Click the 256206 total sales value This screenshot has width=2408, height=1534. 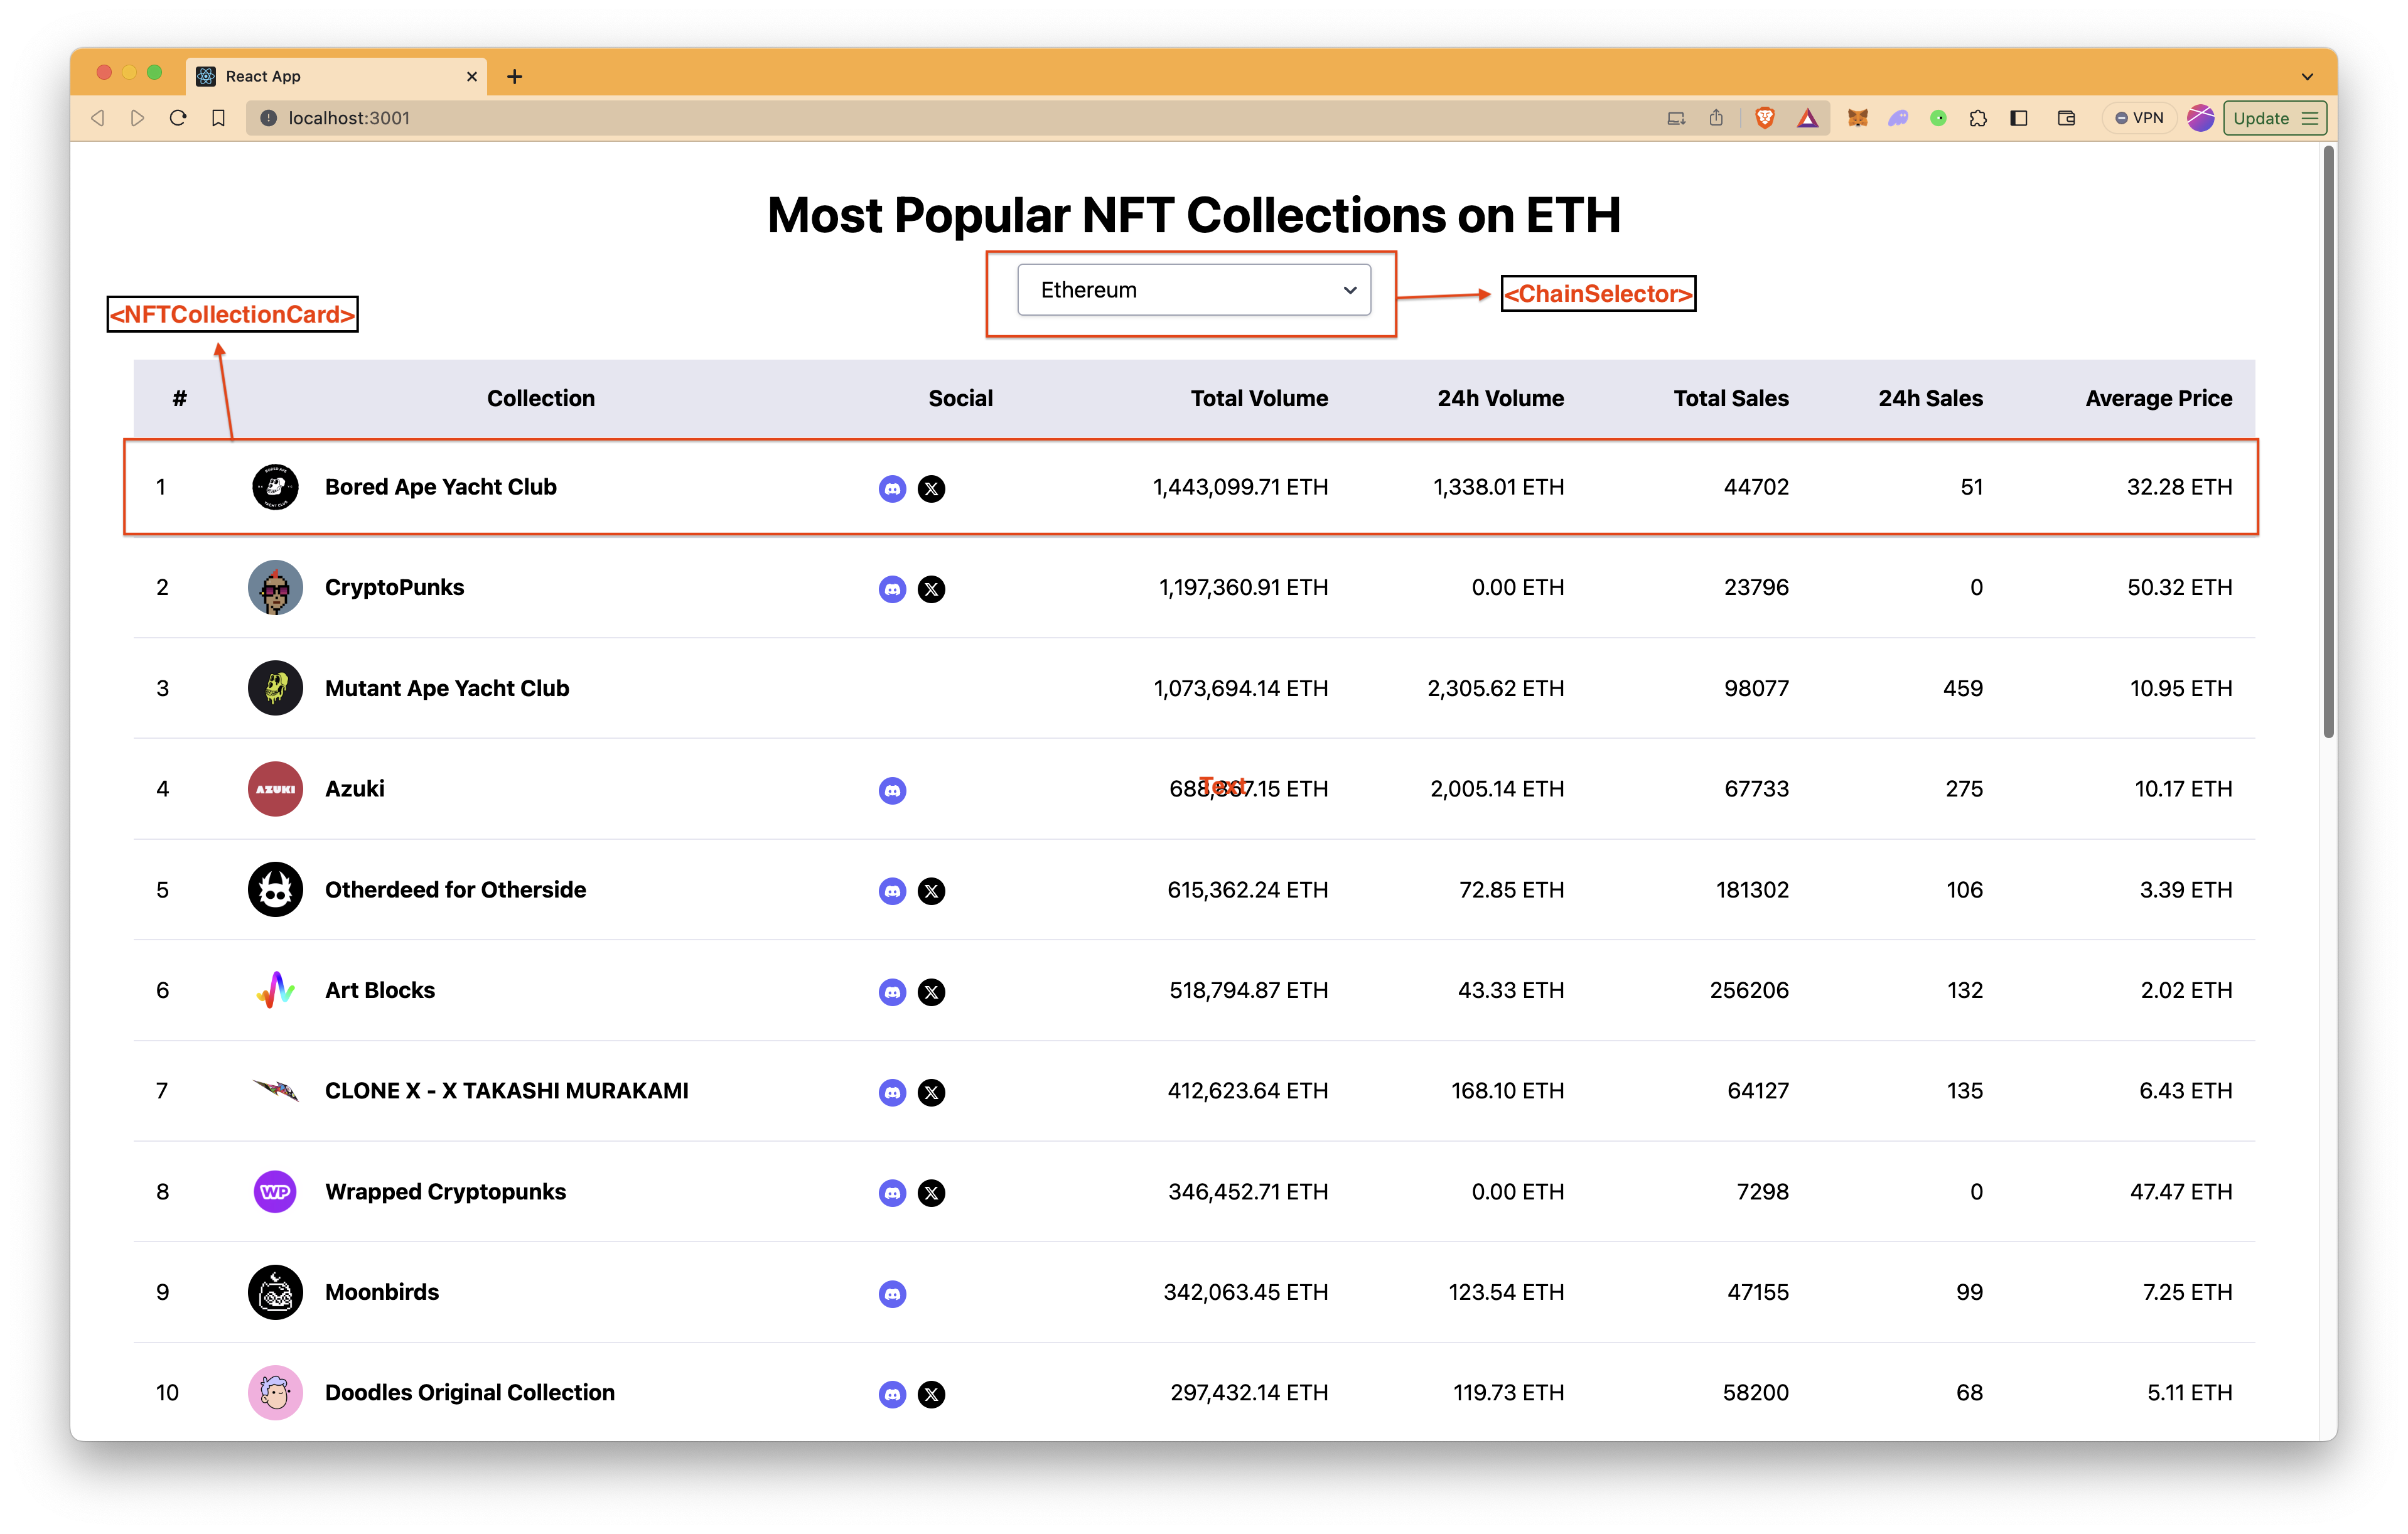[1749, 990]
